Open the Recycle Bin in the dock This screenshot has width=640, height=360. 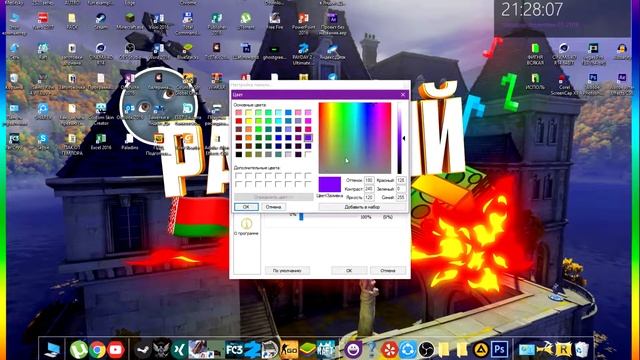coord(582,350)
